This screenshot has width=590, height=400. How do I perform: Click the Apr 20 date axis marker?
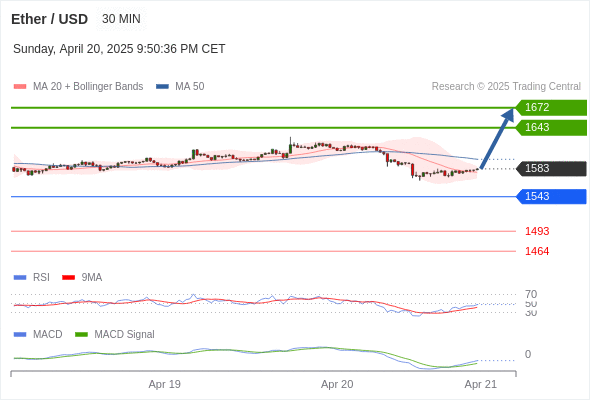click(x=337, y=384)
